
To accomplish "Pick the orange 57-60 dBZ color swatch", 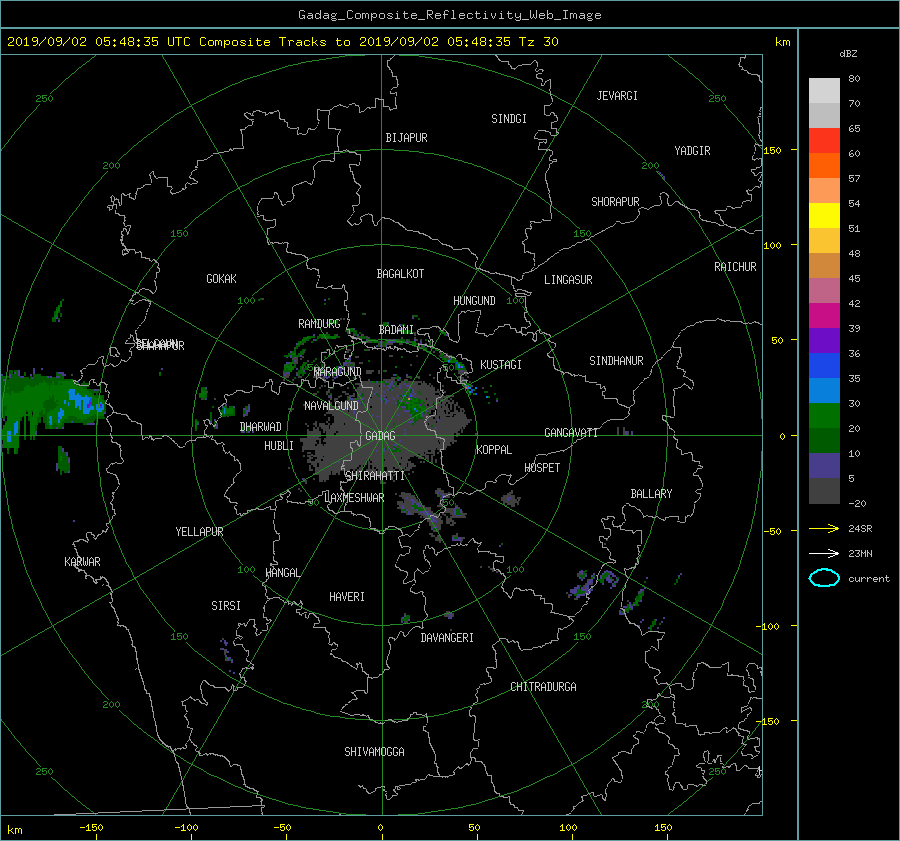I will [x=824, y=166].
